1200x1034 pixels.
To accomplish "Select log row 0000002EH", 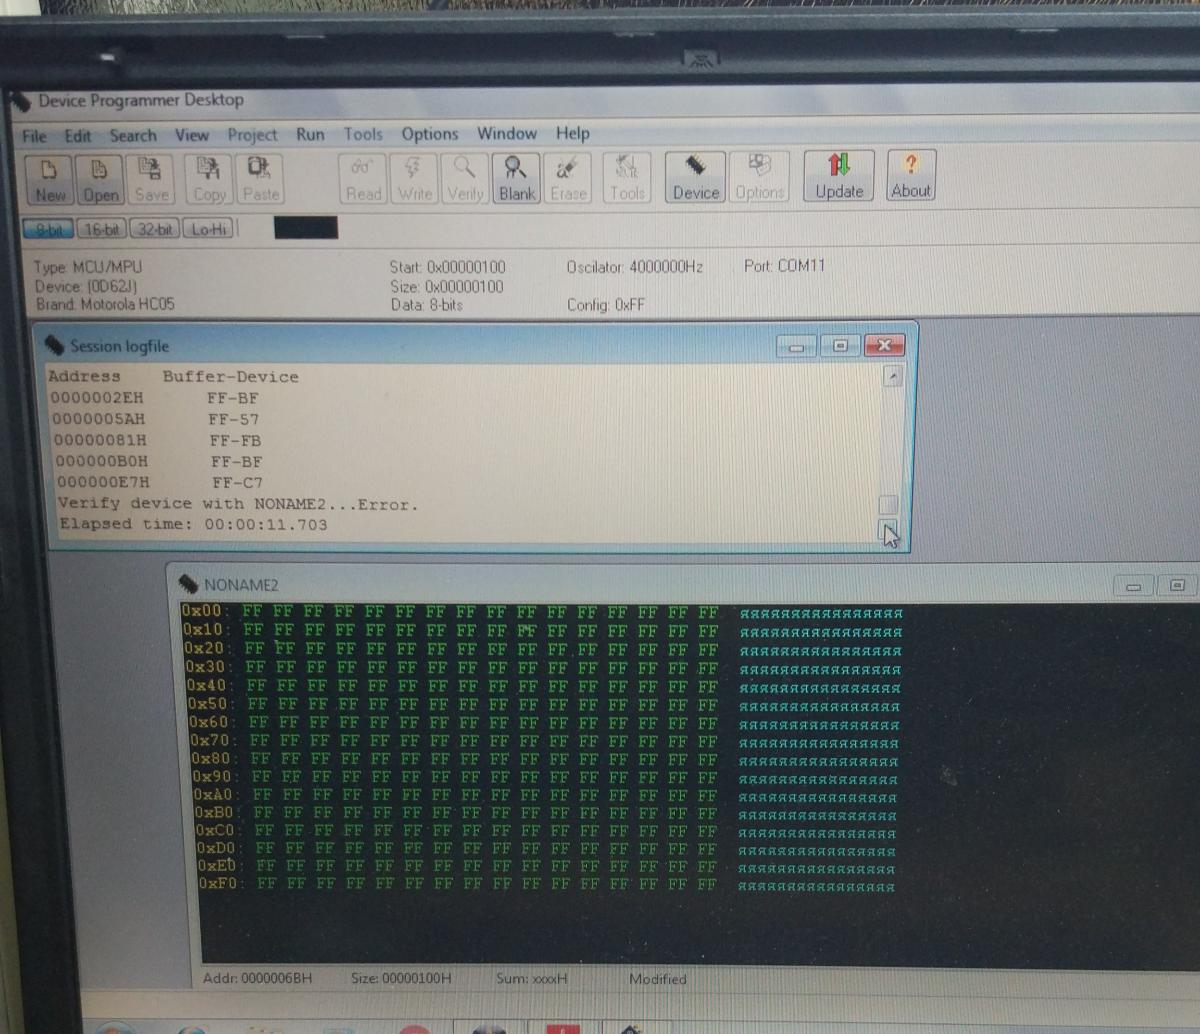I will tap(155, 398).
